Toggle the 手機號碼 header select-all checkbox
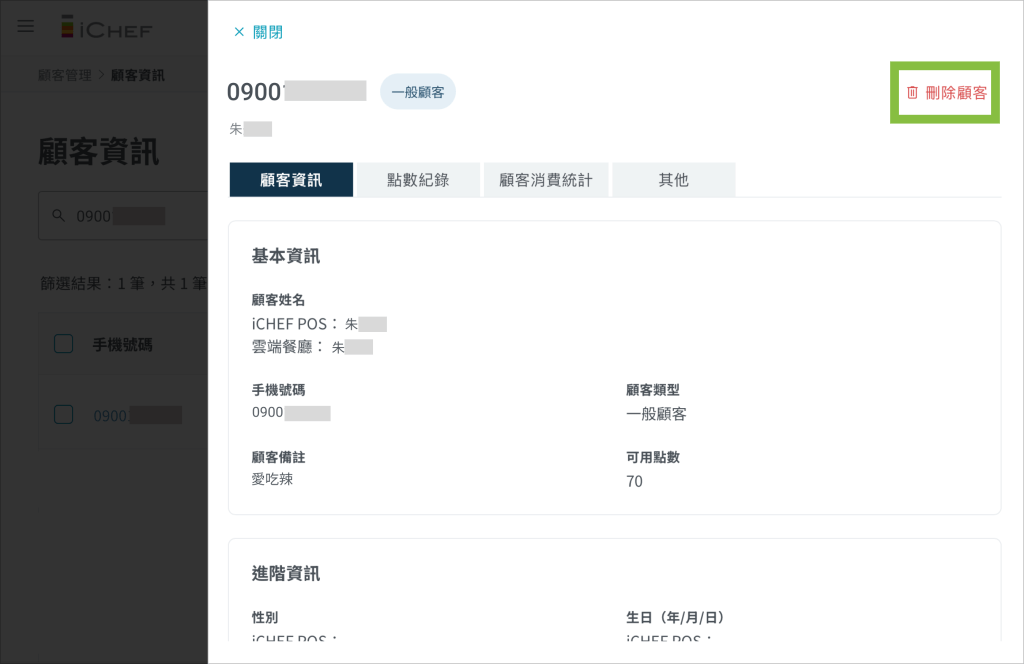The width and height of the screenshot is (1024, 664). (x=63, y=344)
